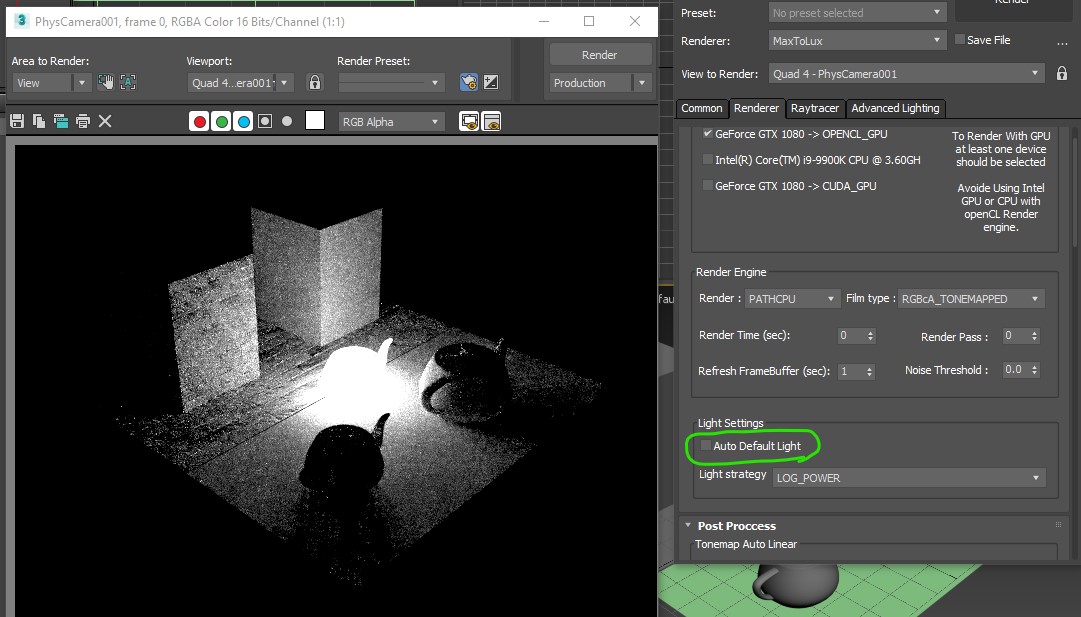Collapse the Post Proccess rollout
1081x617 pixels.
tap(736, 526)
